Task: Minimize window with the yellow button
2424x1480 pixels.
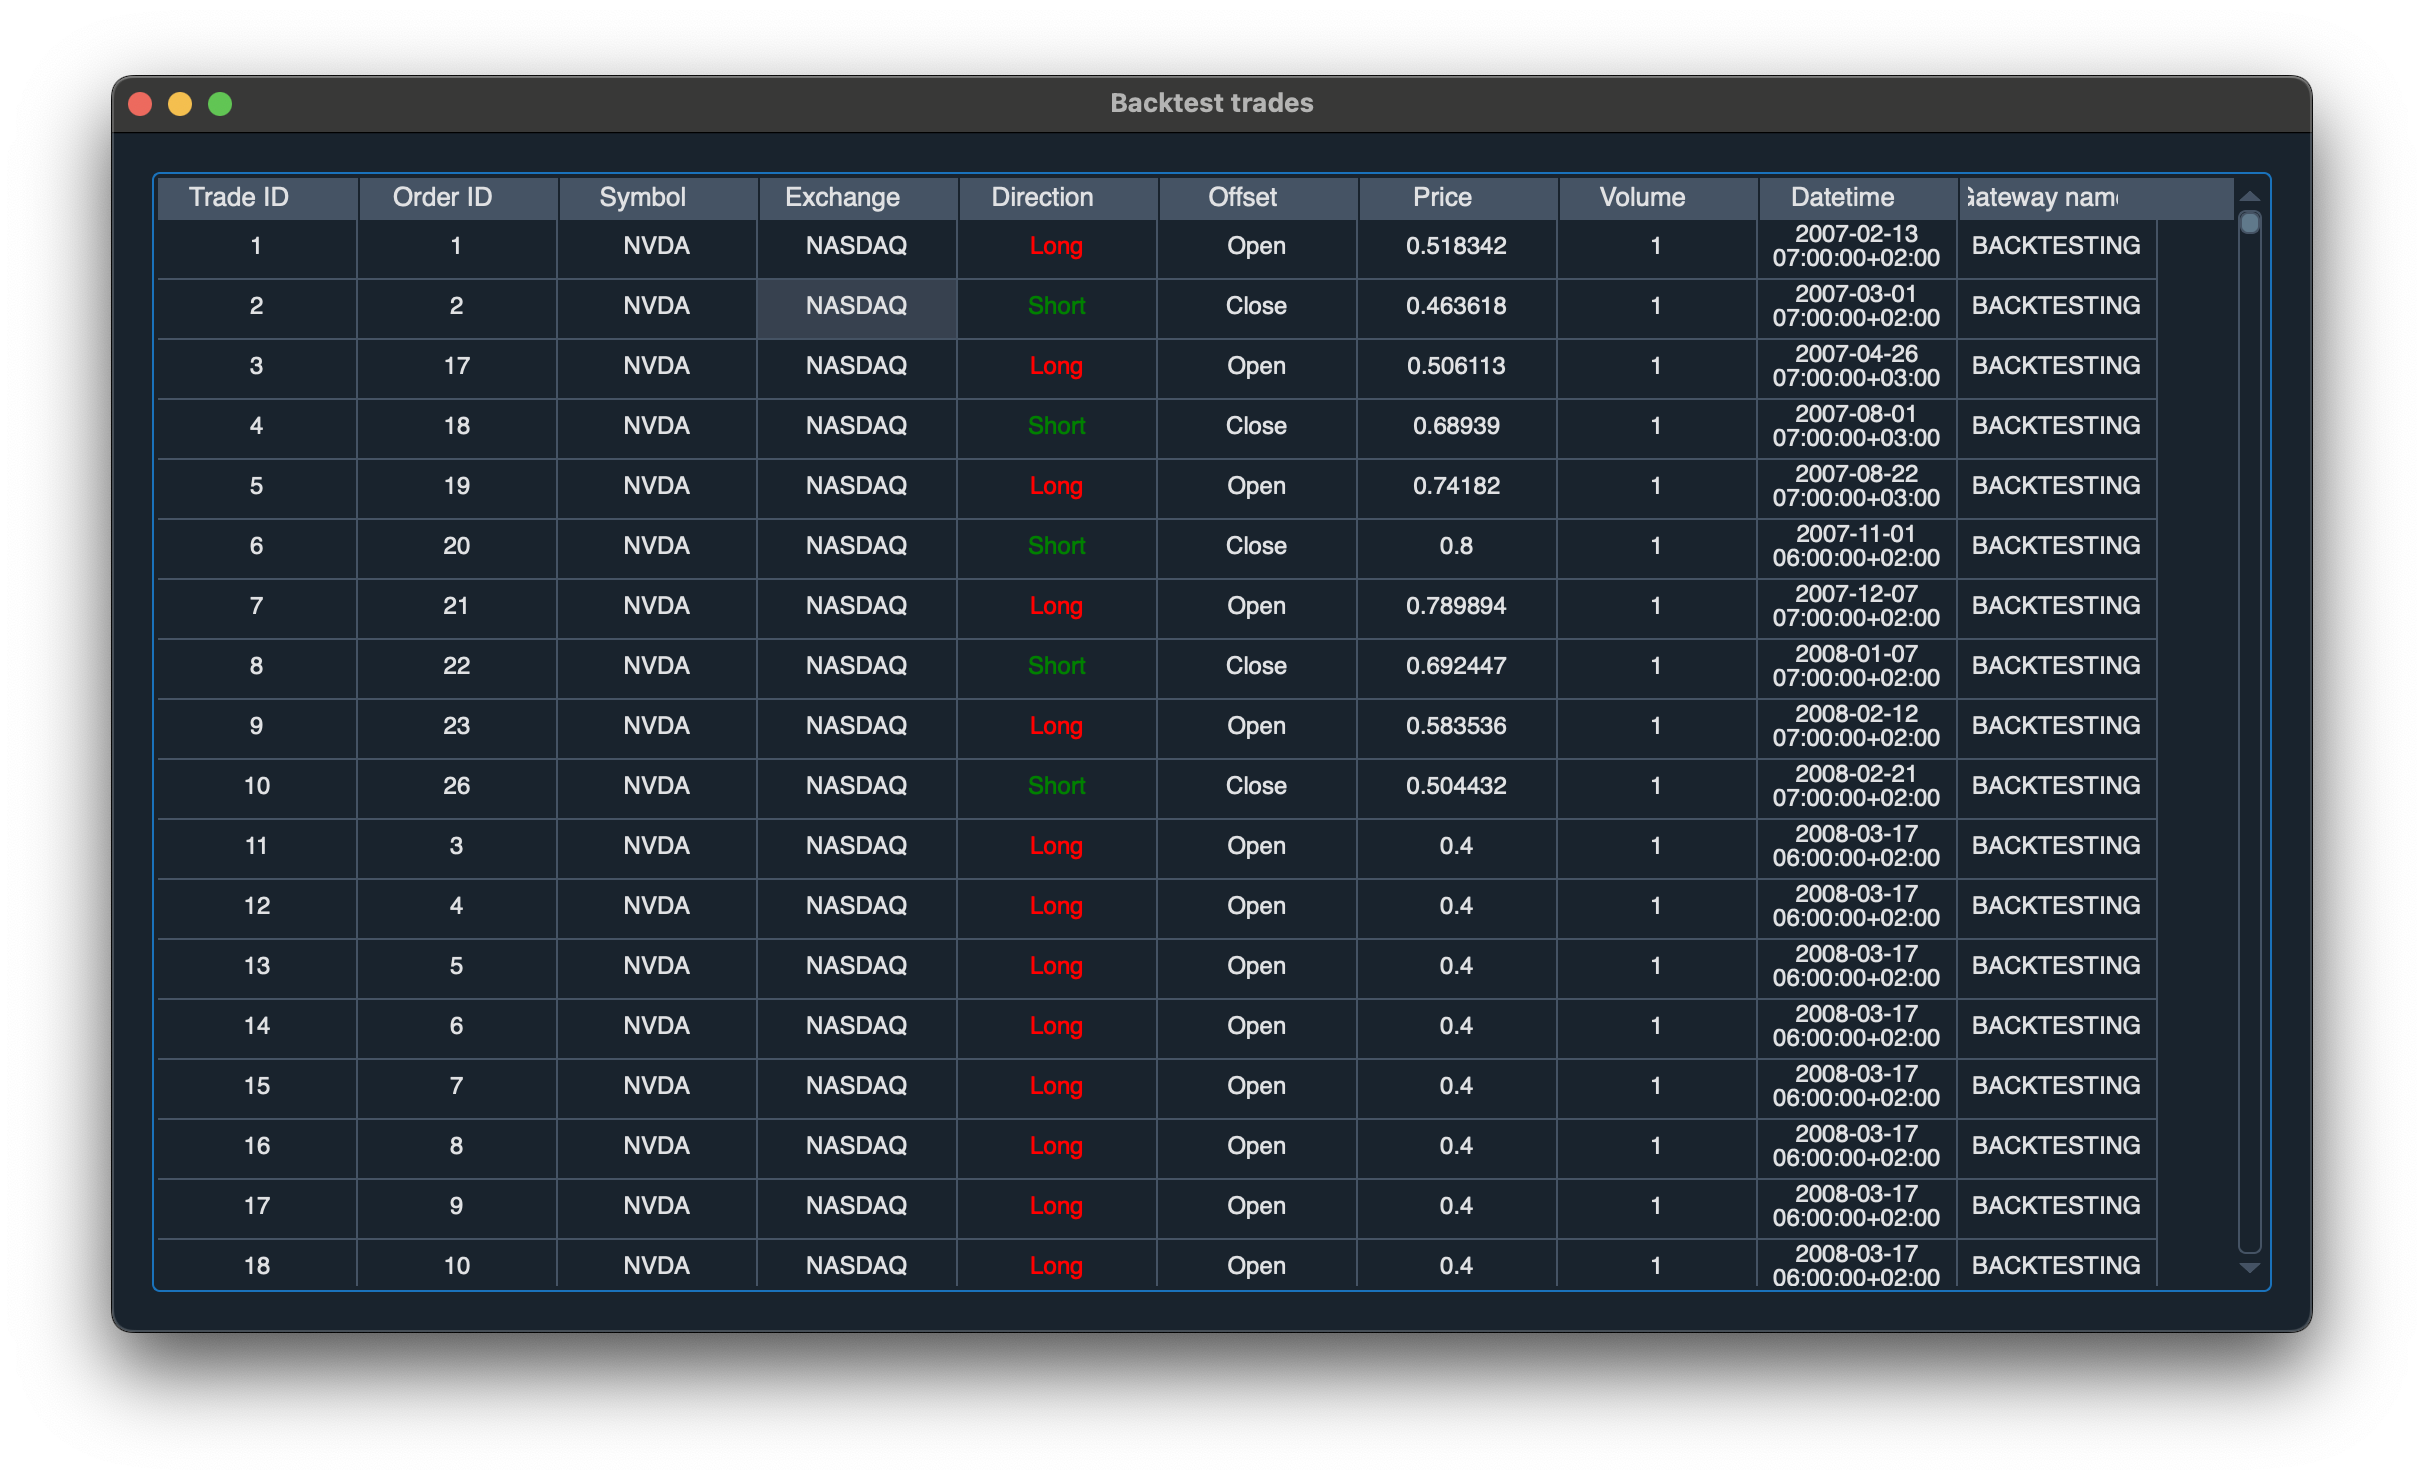Action: point(180,104)
